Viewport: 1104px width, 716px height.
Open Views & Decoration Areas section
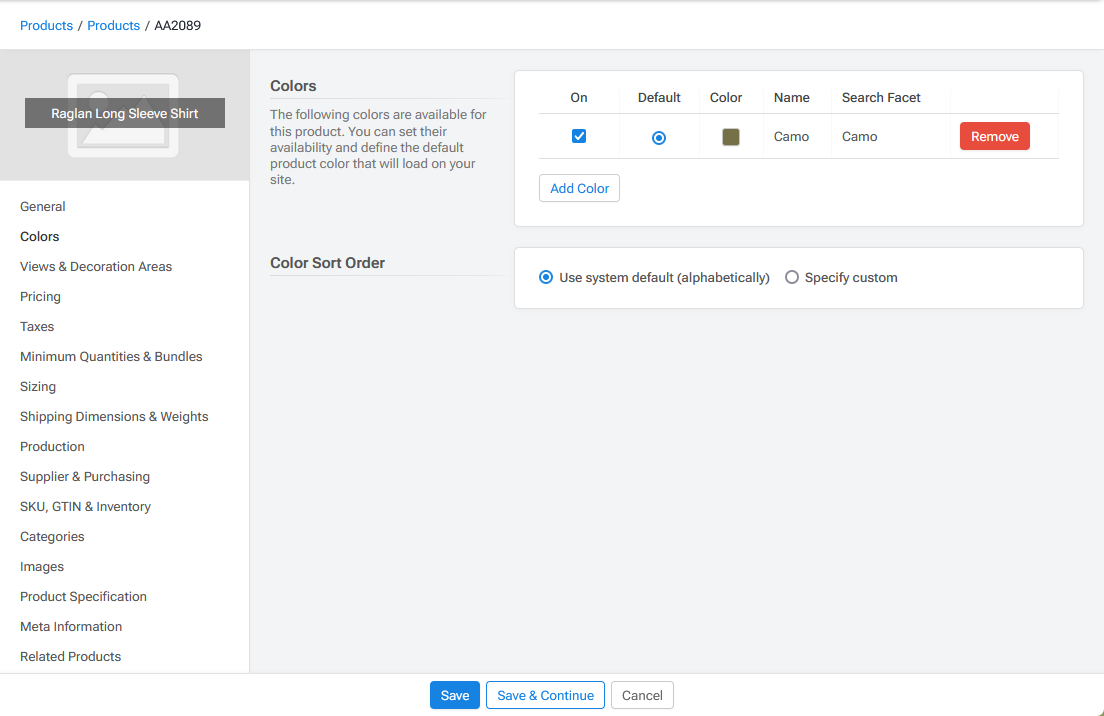tap(96, 267)
